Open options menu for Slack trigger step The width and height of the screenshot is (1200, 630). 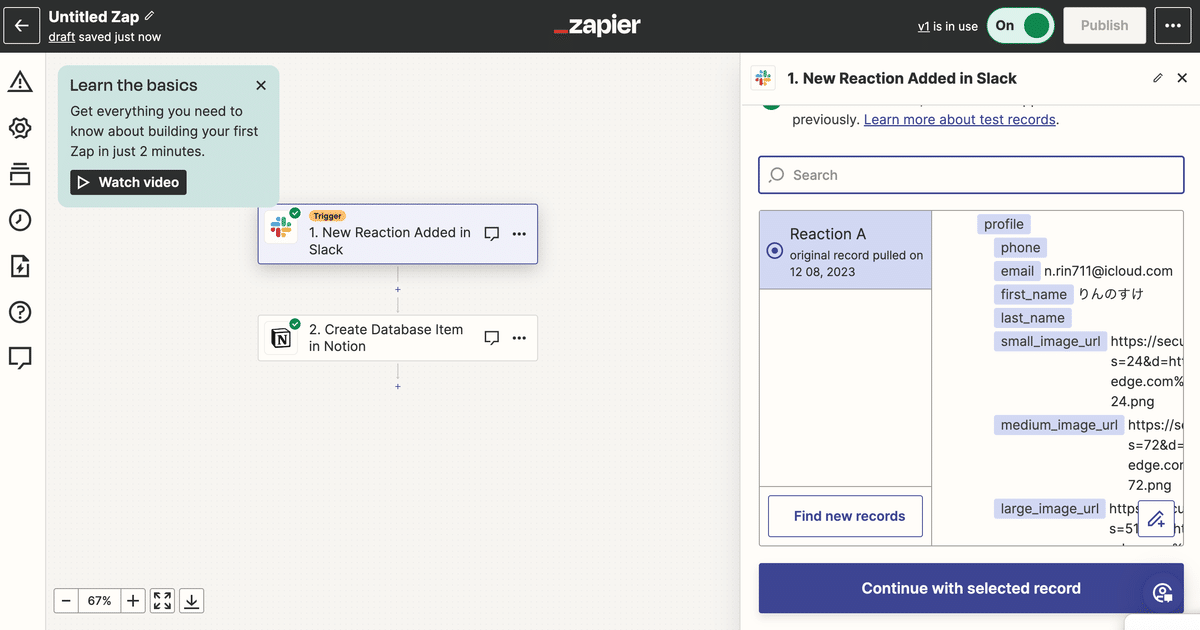coord(519,234)
